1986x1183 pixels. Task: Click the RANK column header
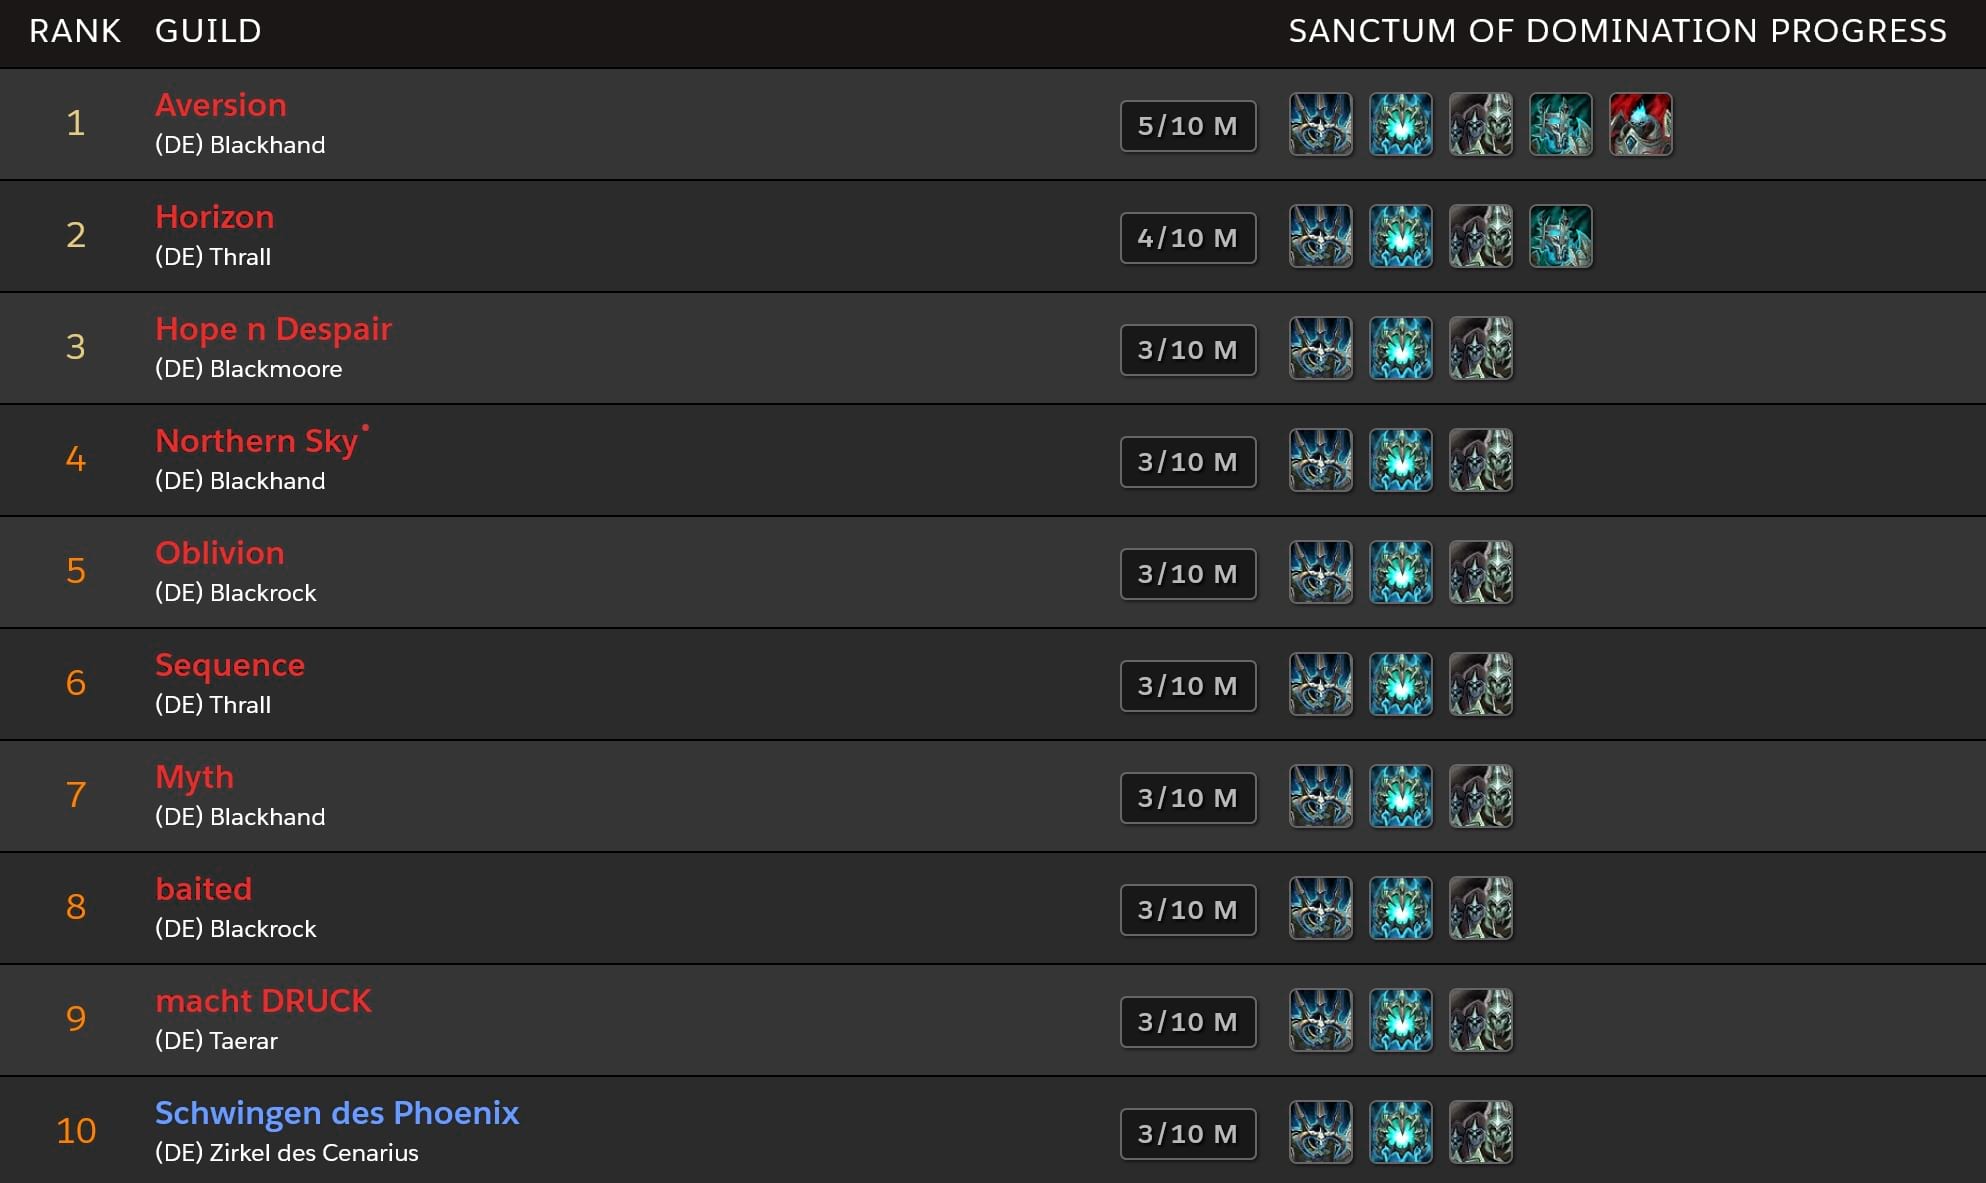click(x=75, y=31)
